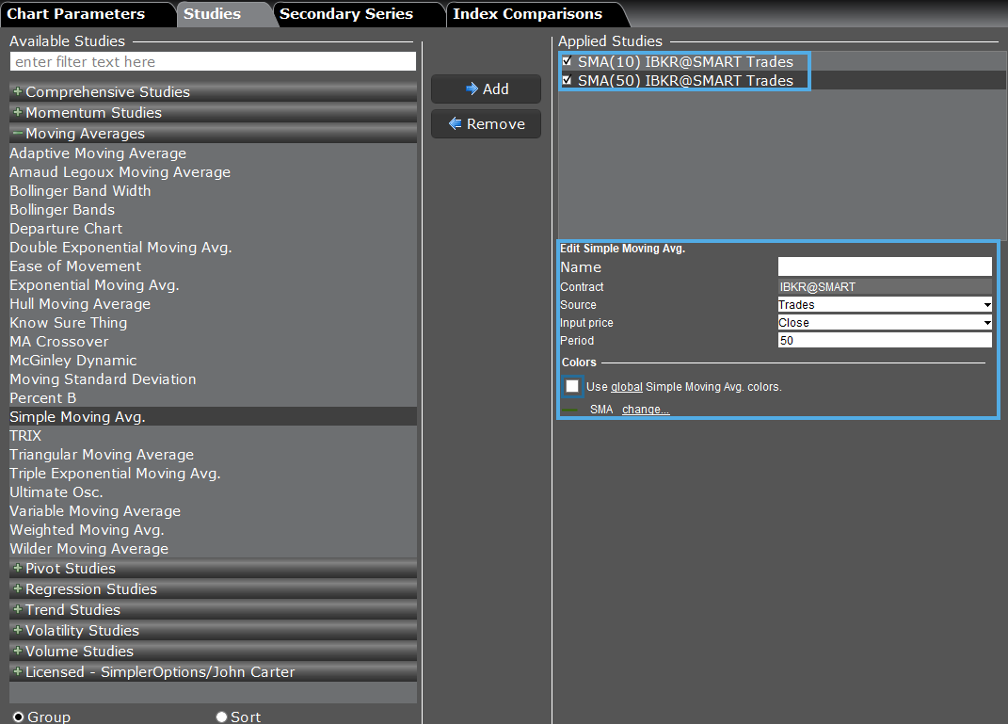The width and height of the screenshot is (1008, 724).
Task: Open the Input price dropdown
Action: 884,323
